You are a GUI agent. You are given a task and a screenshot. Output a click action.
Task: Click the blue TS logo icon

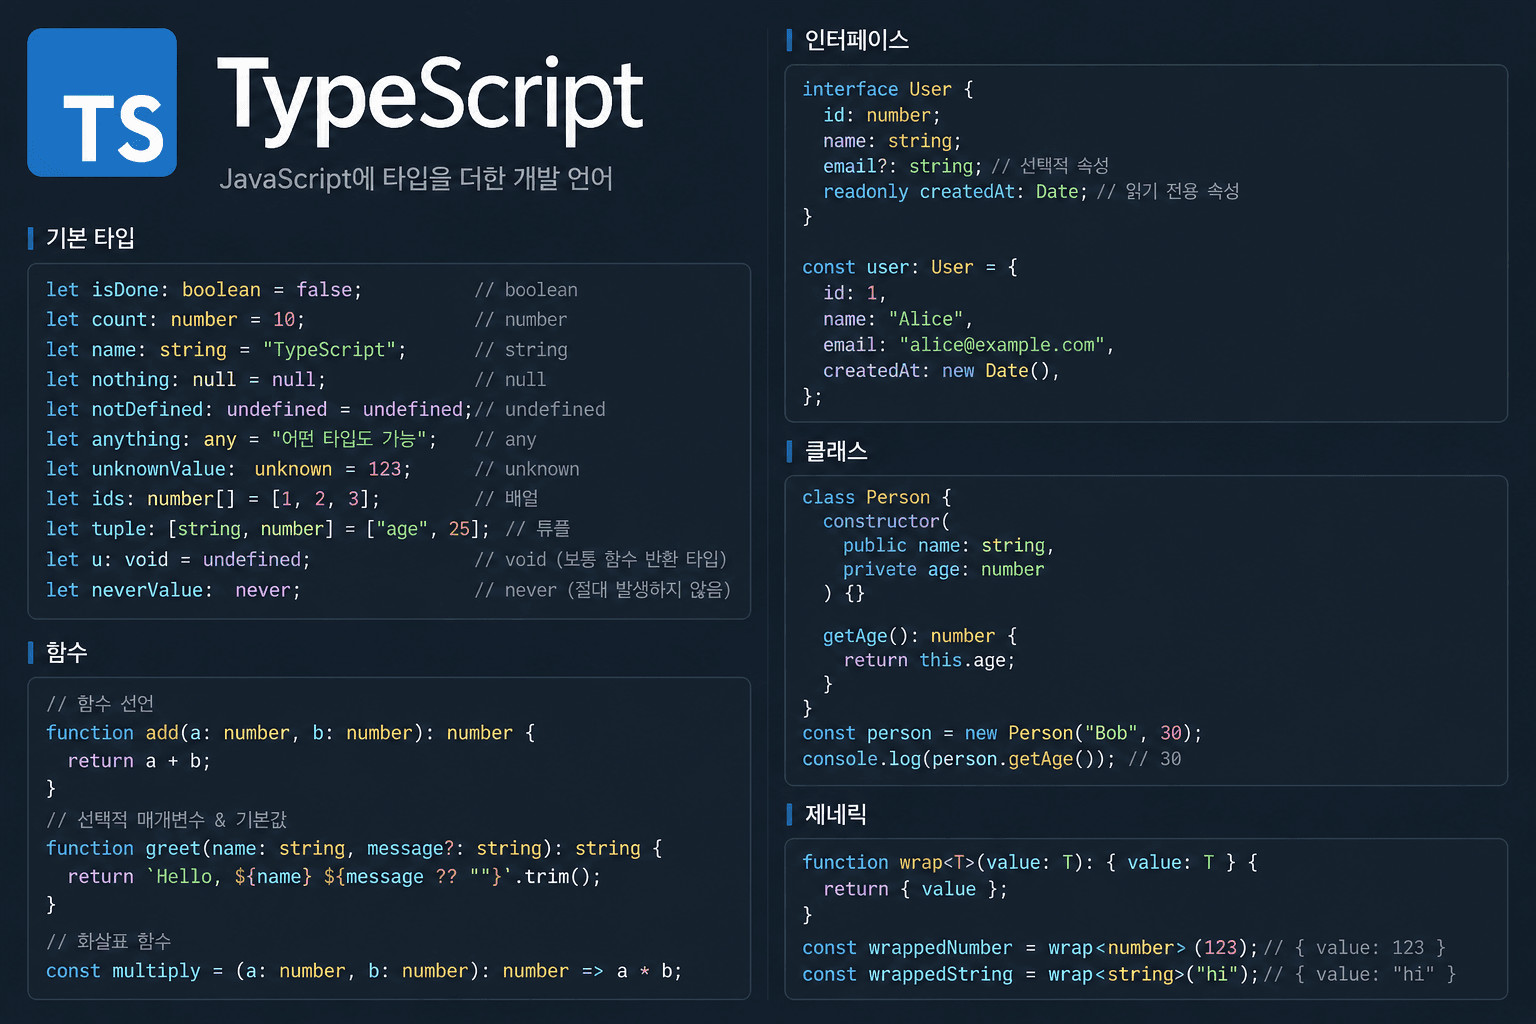coord(102,102)
